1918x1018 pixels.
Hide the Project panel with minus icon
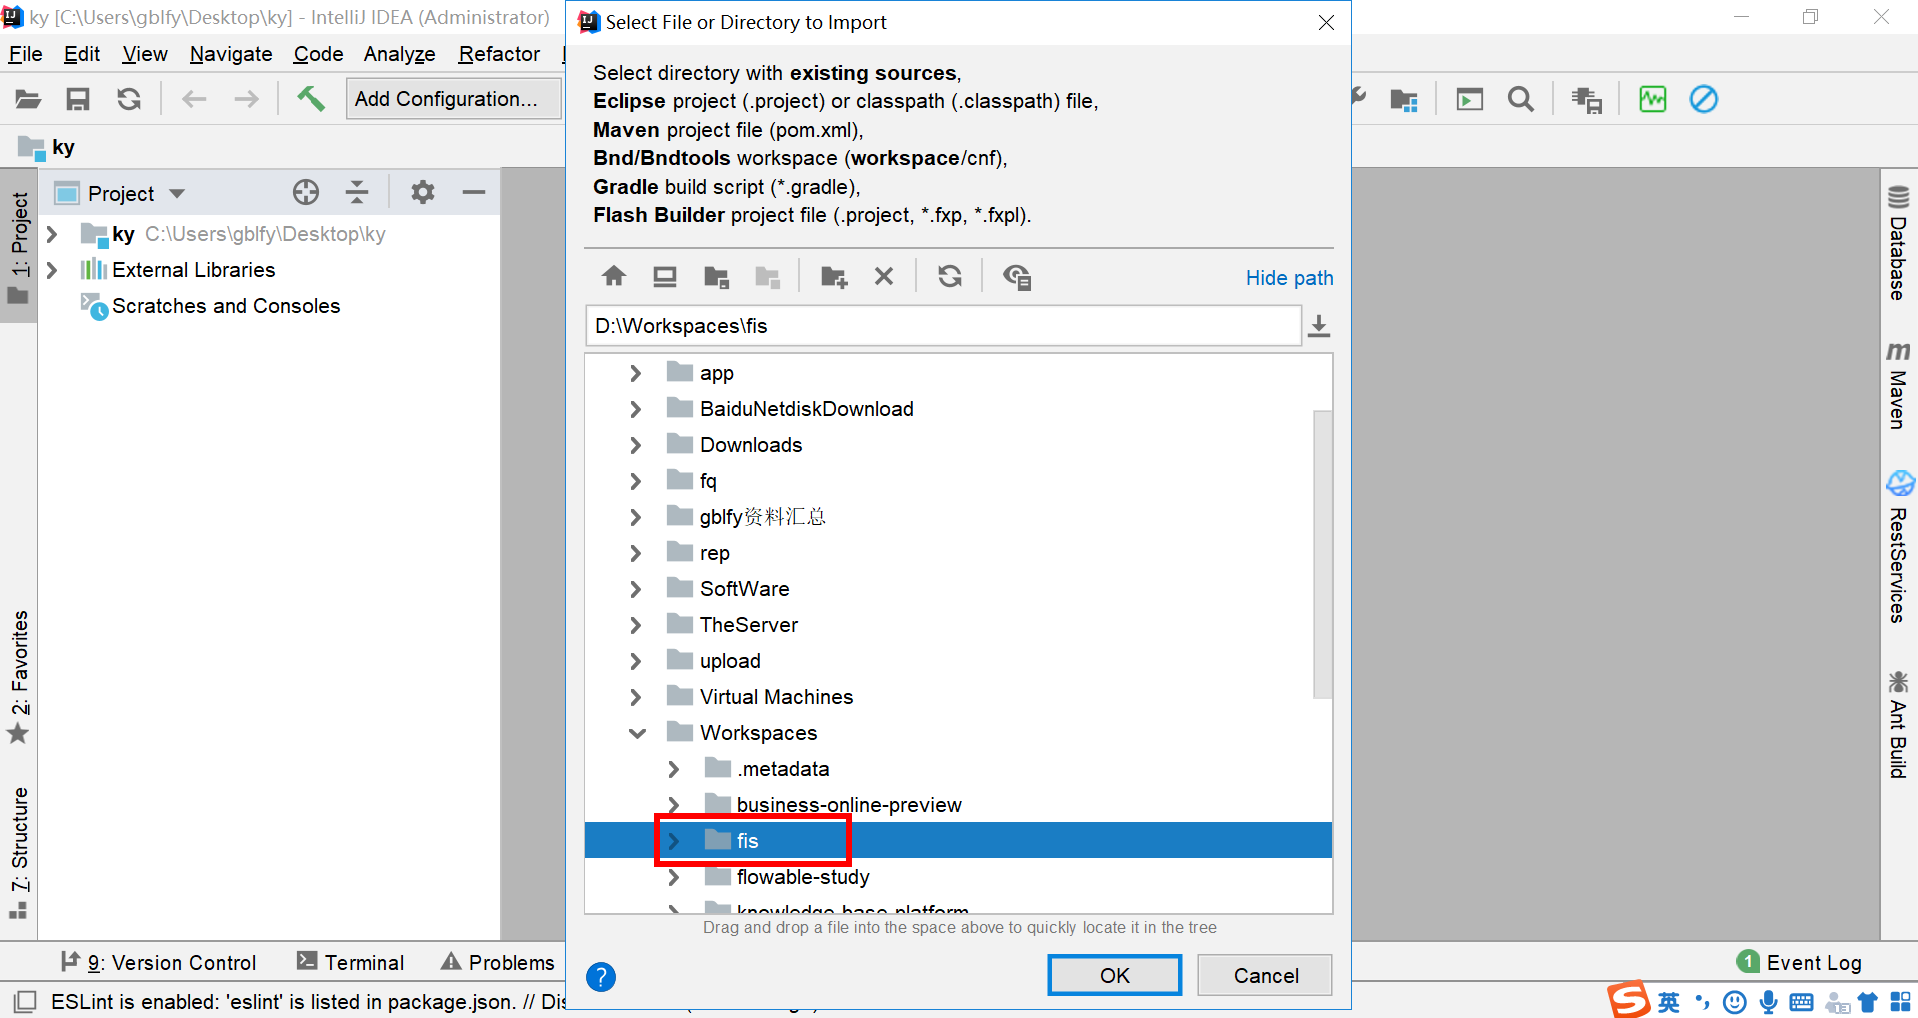(x=474, y=192)
